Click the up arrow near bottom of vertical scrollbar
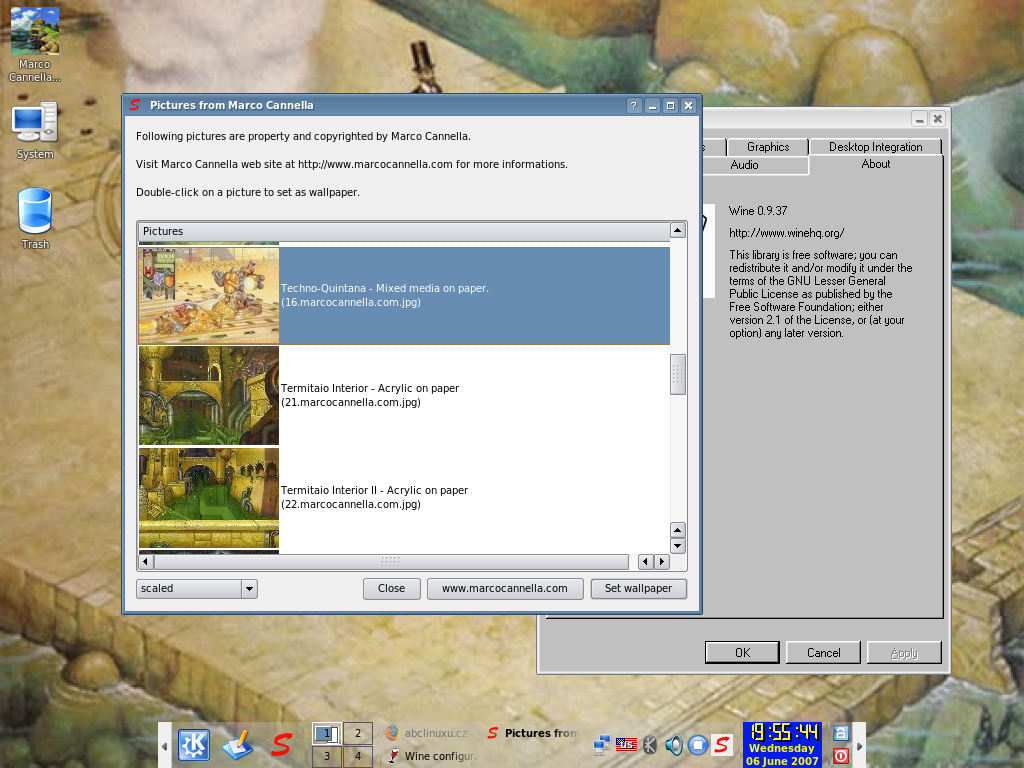The height and width of the screenshot is (768, 1024). [x=678, y=530]
